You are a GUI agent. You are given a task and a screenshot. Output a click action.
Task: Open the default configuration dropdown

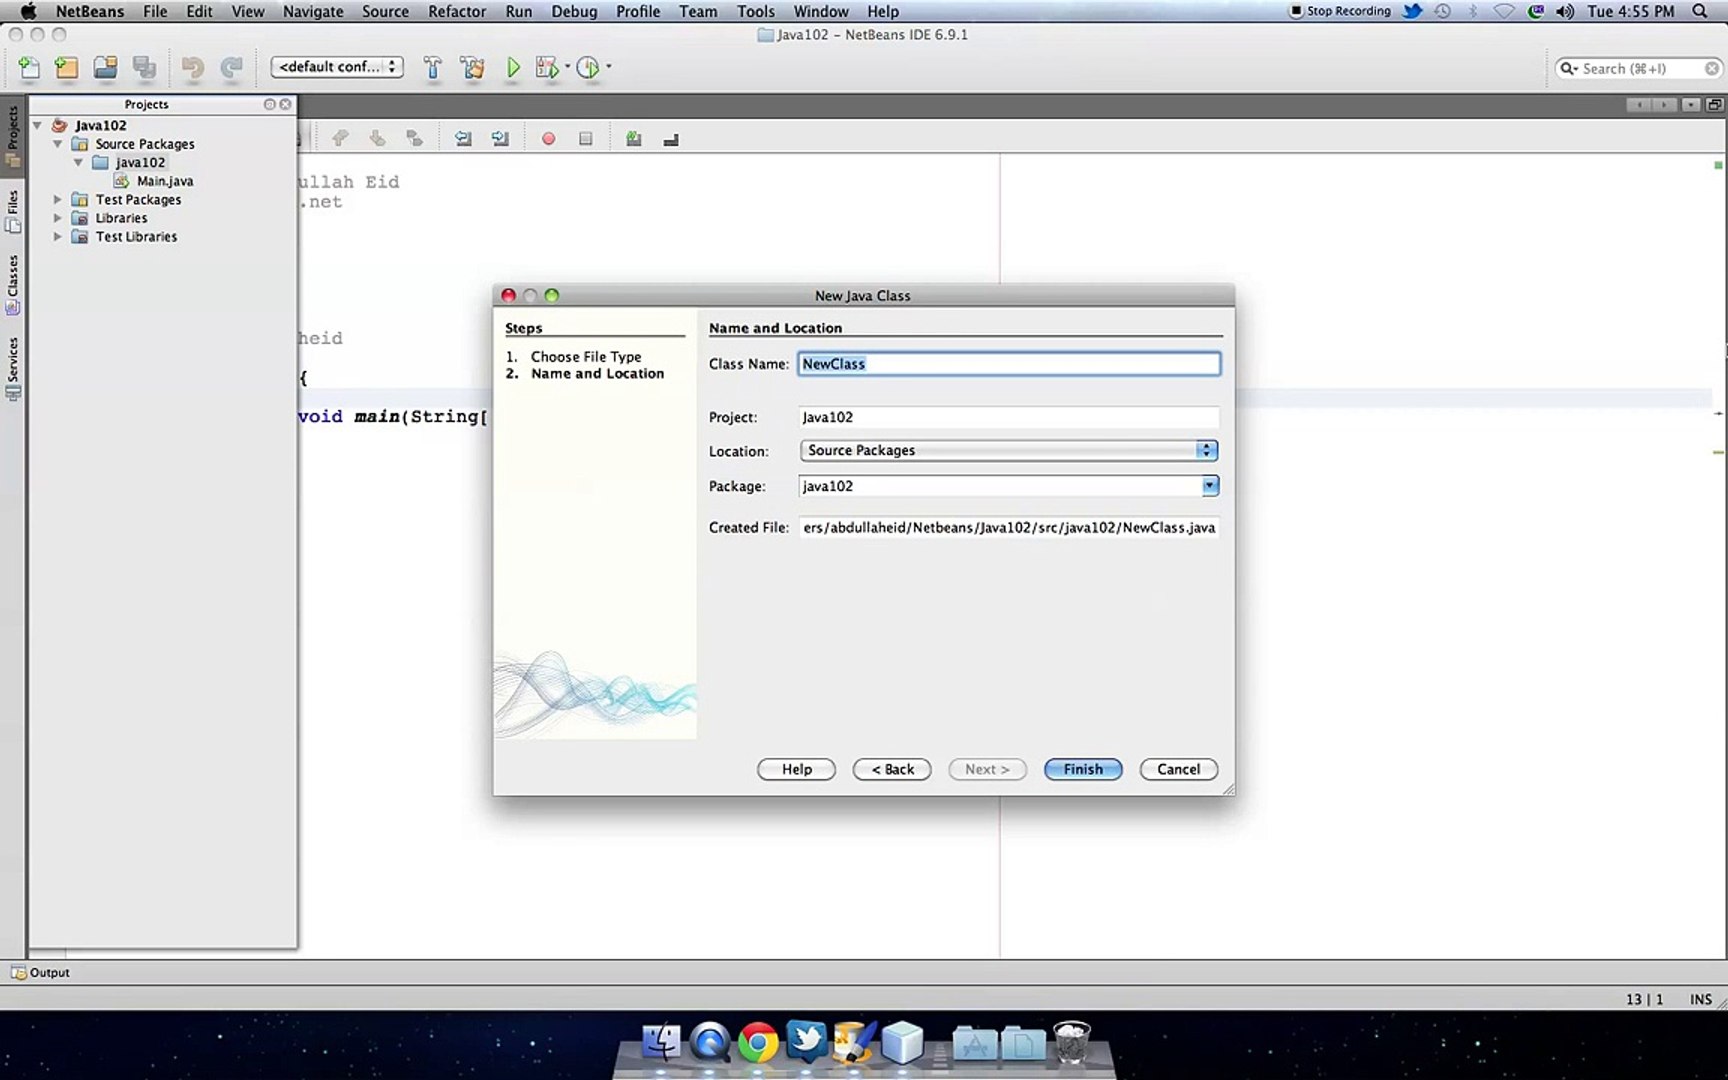pyautogui.click(x=337, y=67)
